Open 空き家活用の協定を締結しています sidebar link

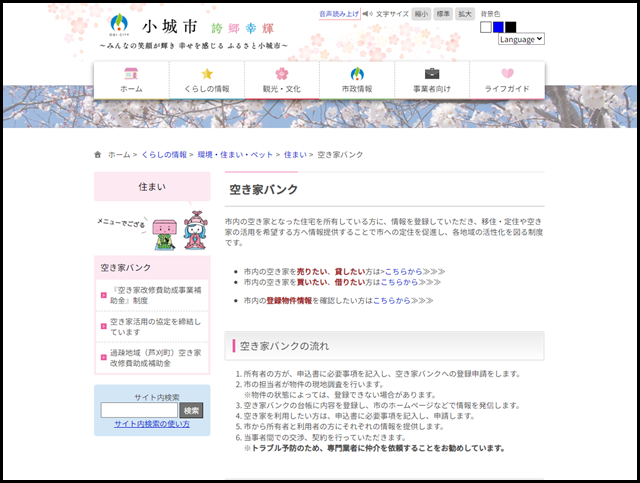click(156, 327)
